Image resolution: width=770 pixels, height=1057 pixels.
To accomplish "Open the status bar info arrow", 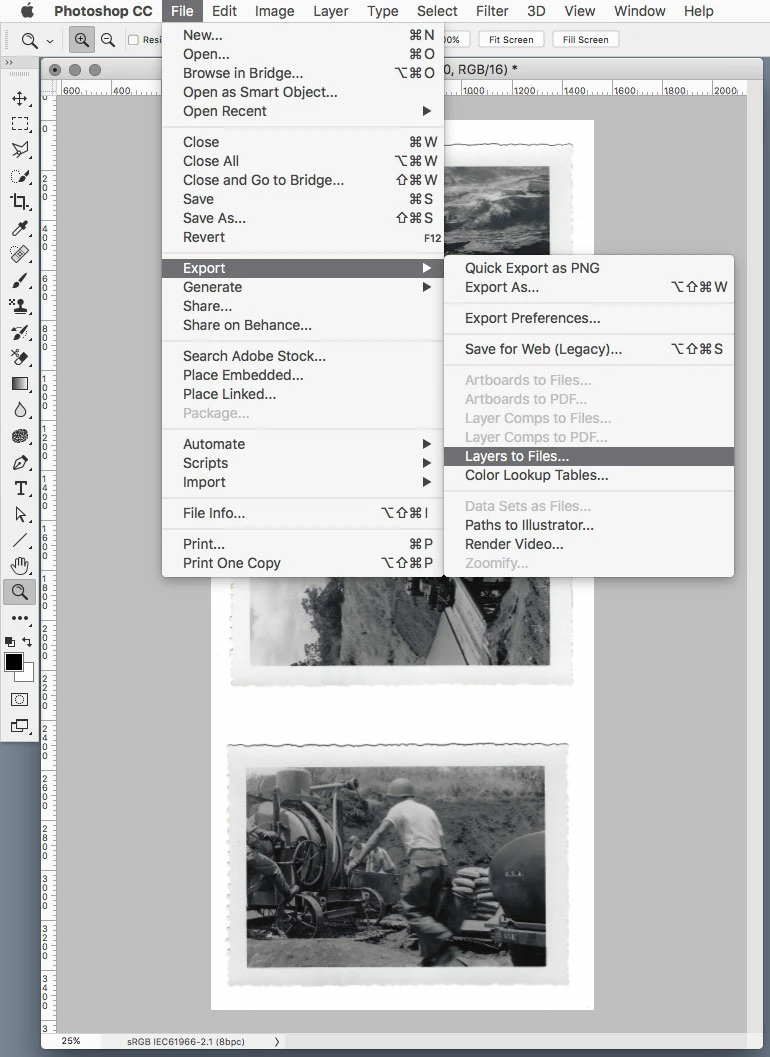I will coord(276,1041).
